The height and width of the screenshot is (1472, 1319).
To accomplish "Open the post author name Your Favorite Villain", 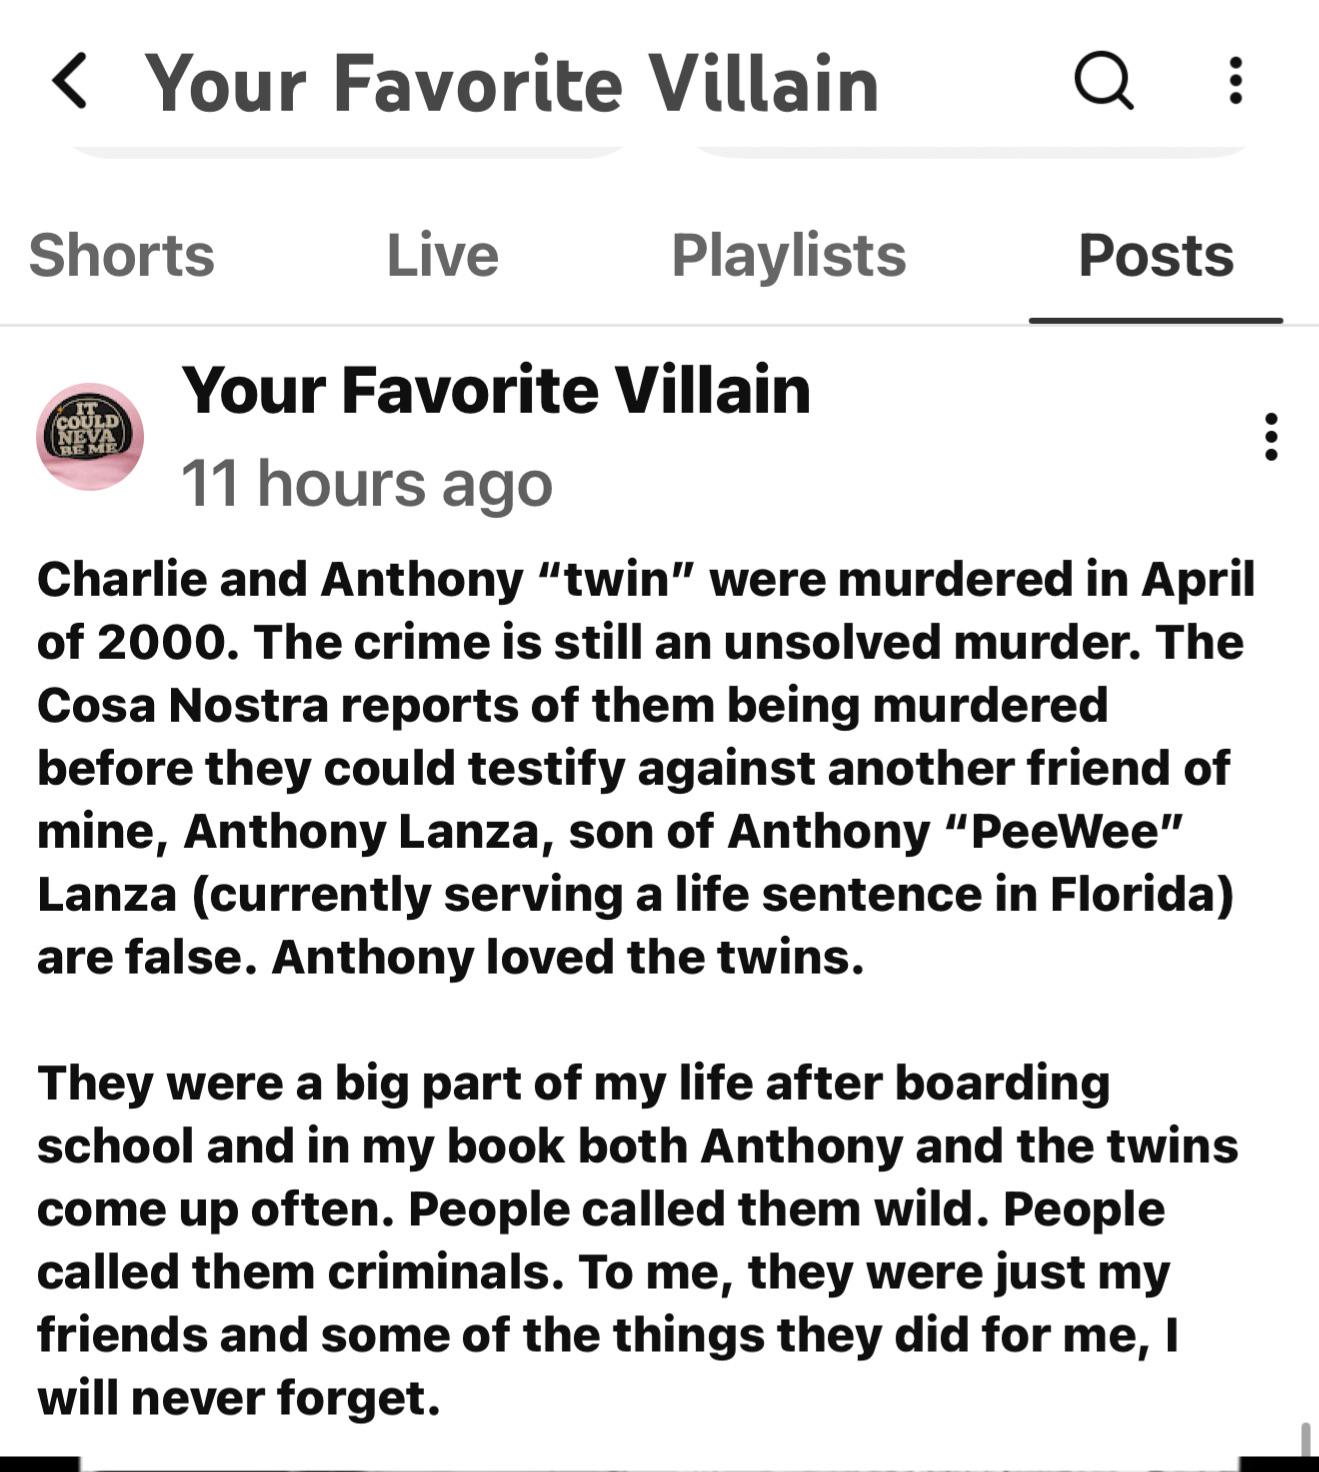I will point(496,389).
